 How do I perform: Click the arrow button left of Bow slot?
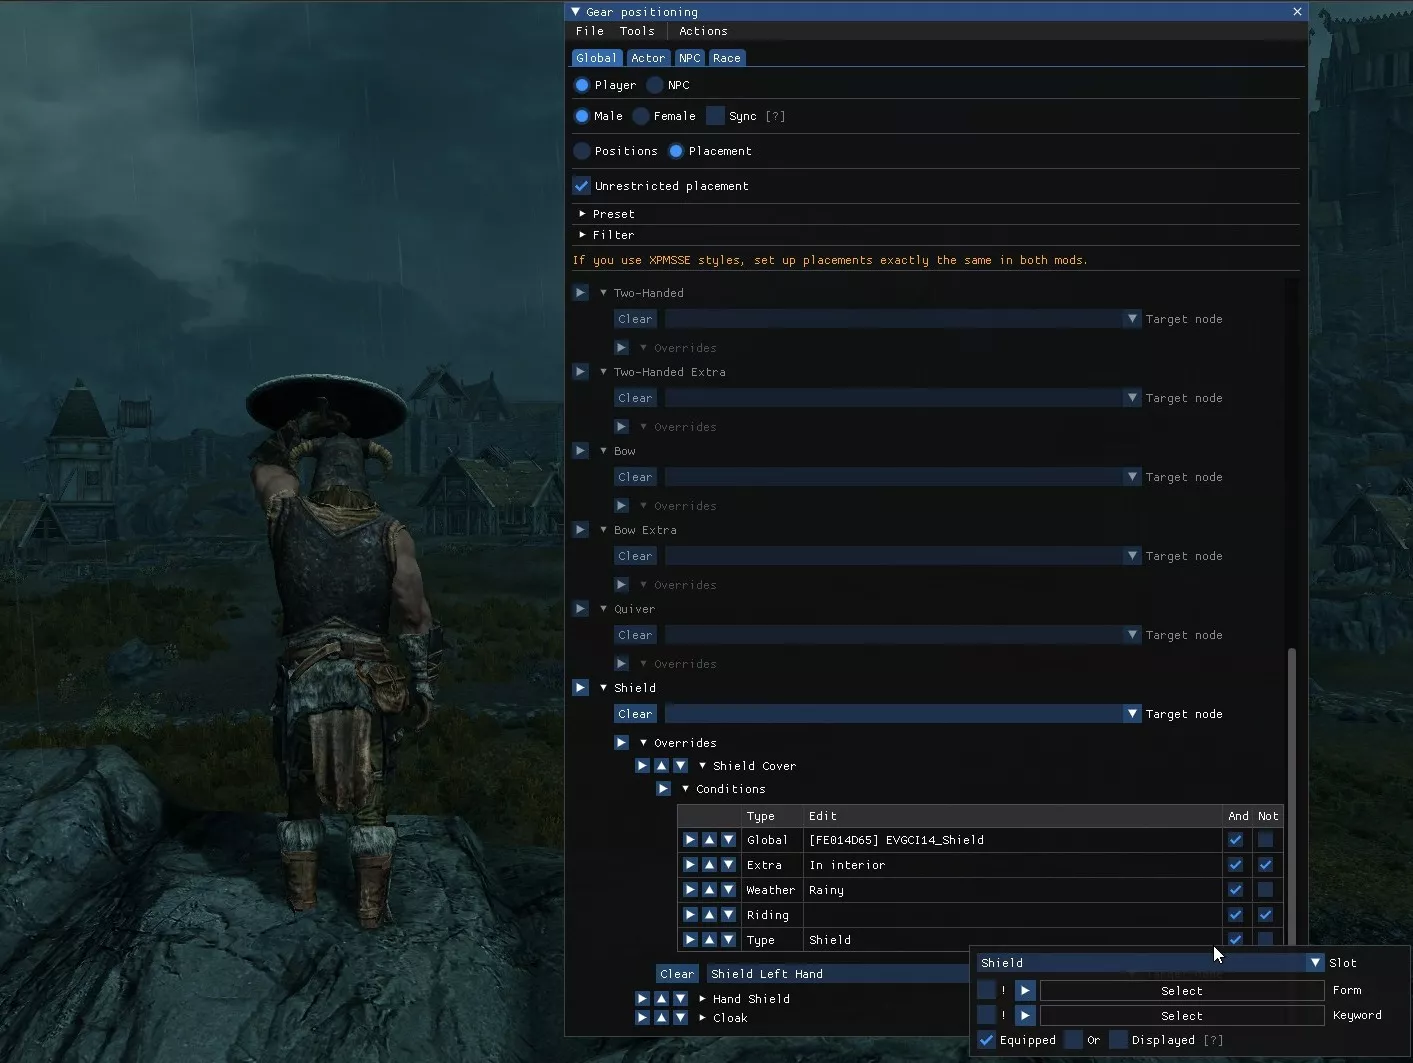pos(580,451)
